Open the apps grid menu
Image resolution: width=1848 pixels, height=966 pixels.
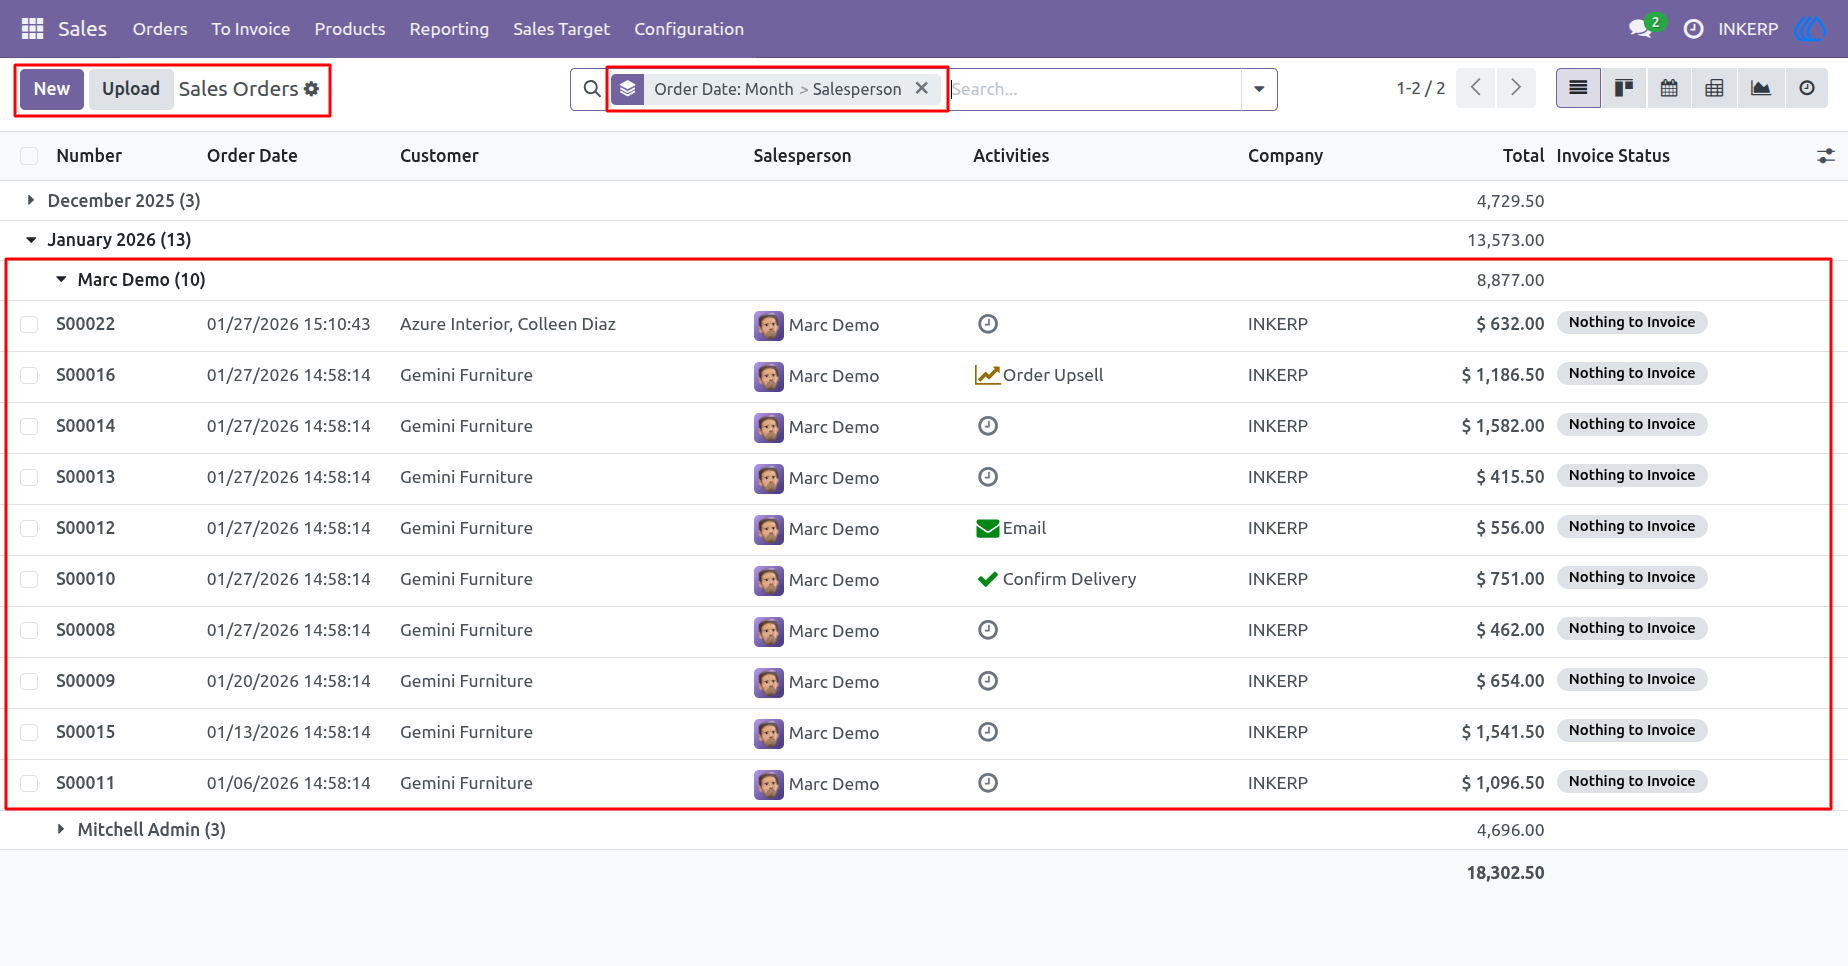click(x=32, y=29)
